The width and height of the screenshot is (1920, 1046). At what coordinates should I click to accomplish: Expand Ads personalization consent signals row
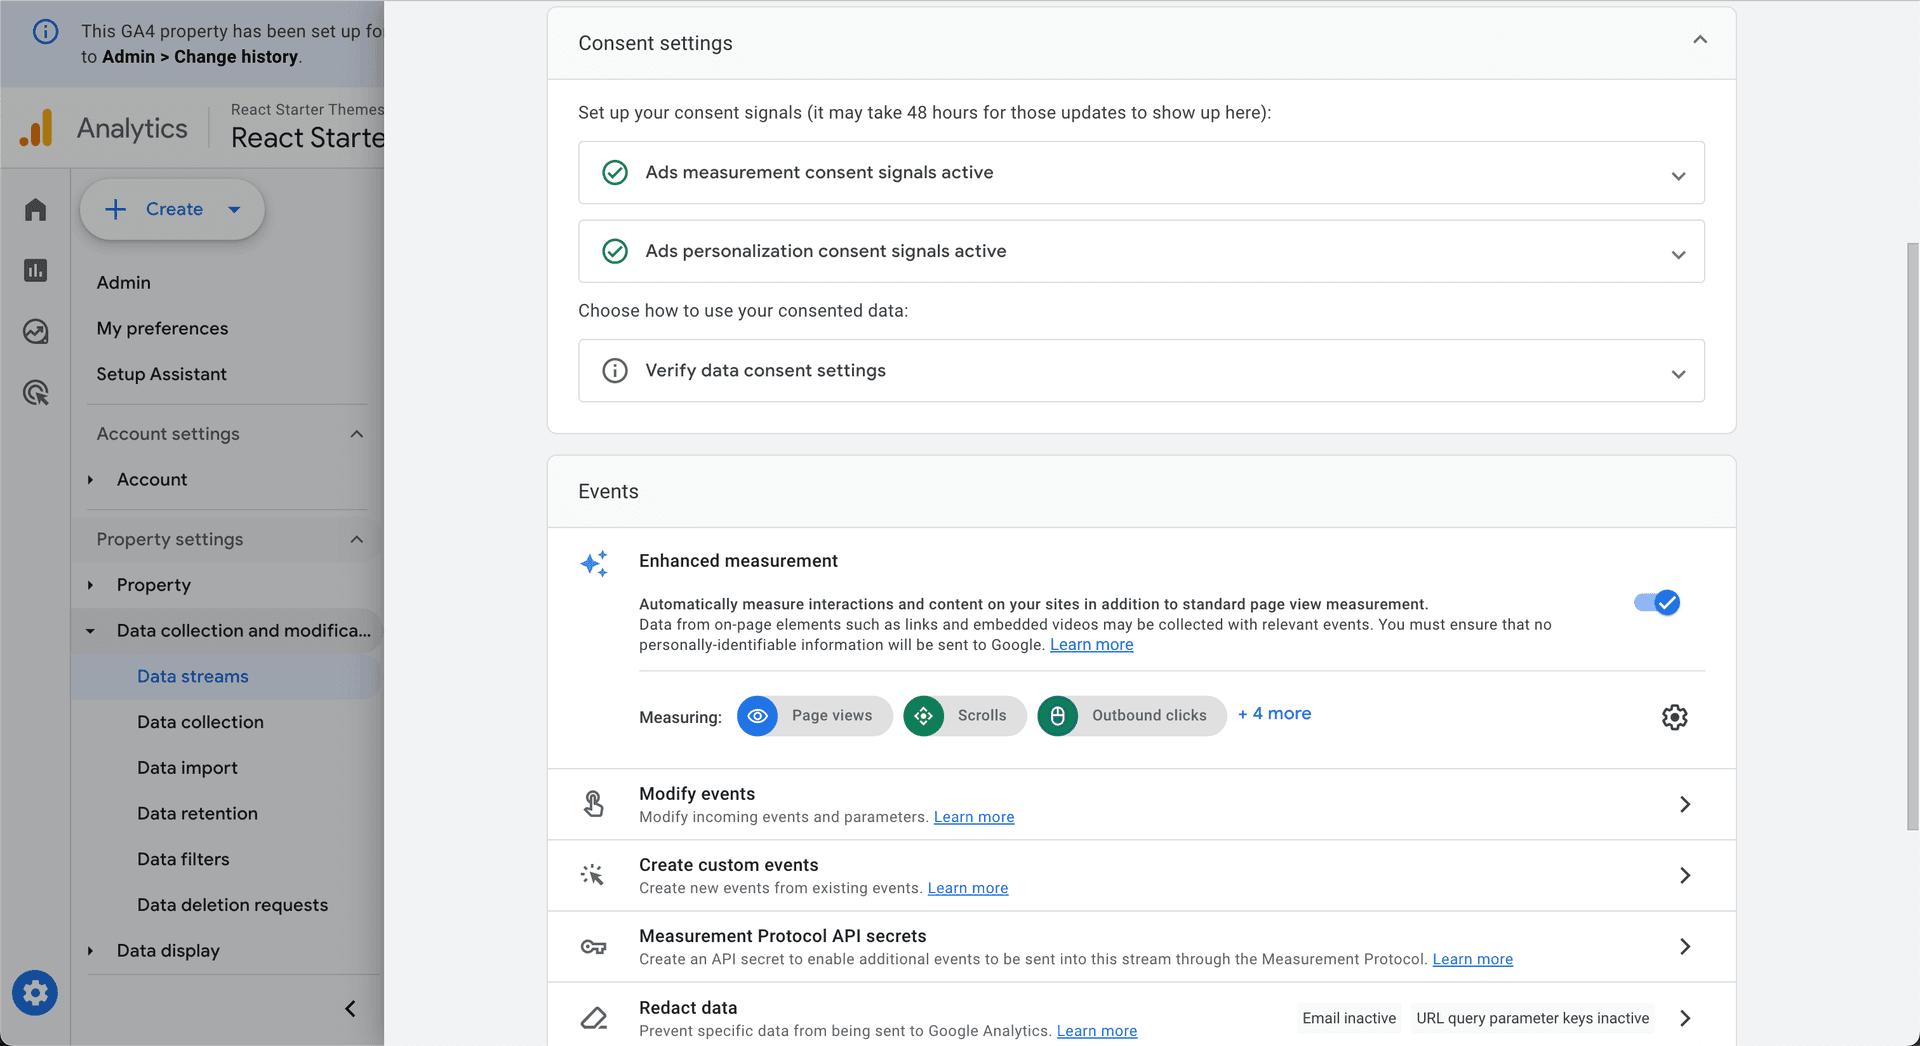pyautogui.click(x=1678, y=254)
